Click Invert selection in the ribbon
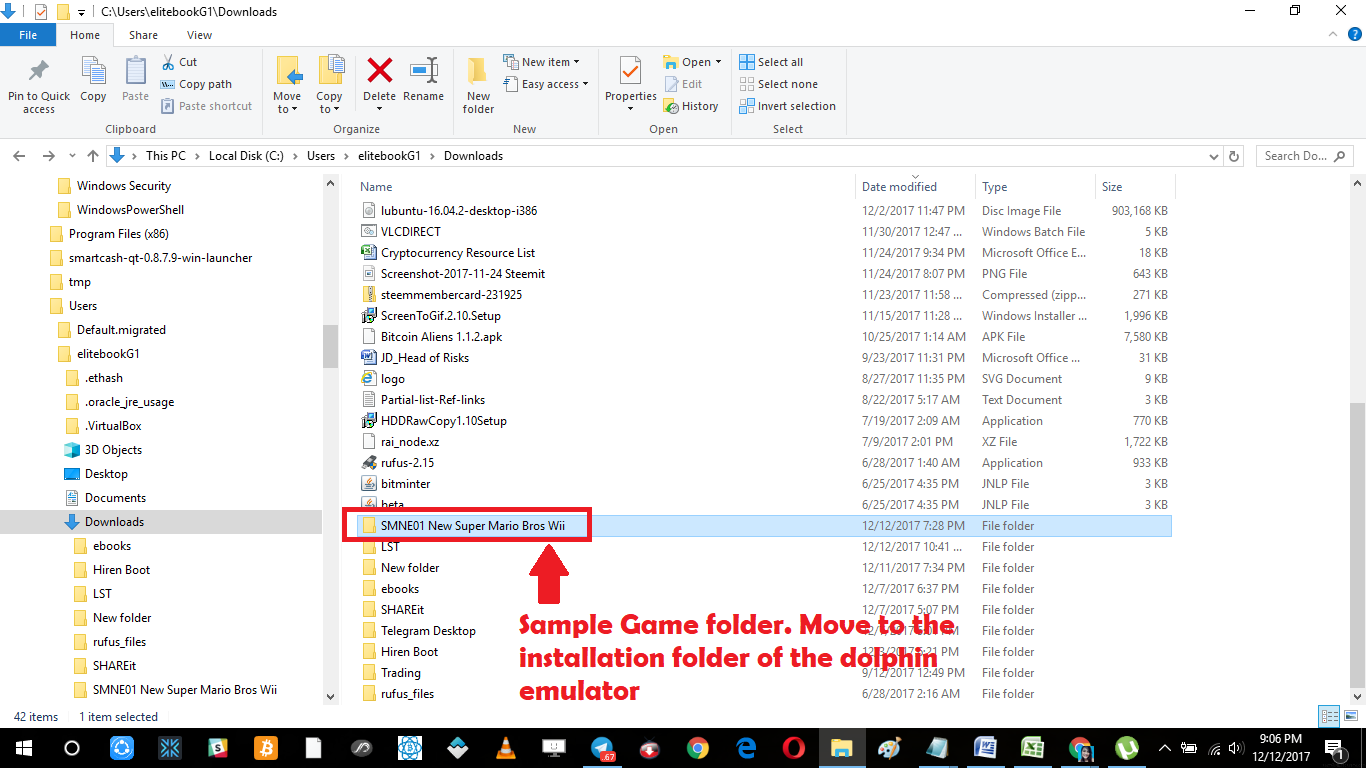Image resolution: width=1366 pixels, height=768 pixels. click(x=787, y=106)
